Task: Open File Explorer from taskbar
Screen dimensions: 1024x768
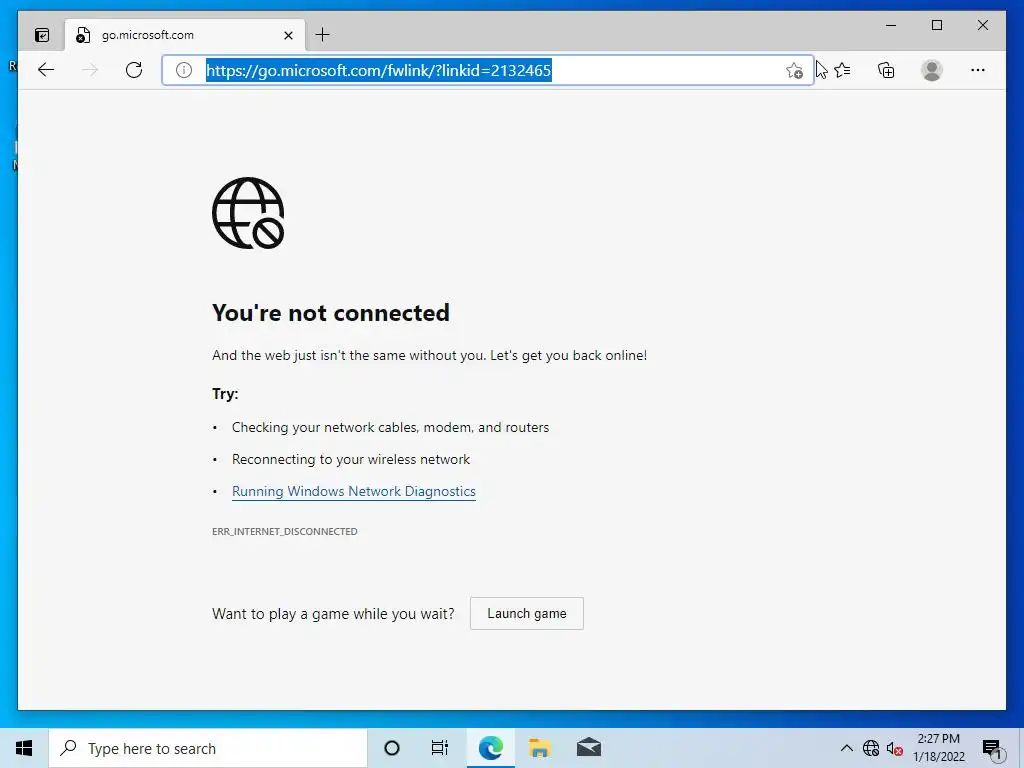Action: pyautogui.click(x=539, y=748)
